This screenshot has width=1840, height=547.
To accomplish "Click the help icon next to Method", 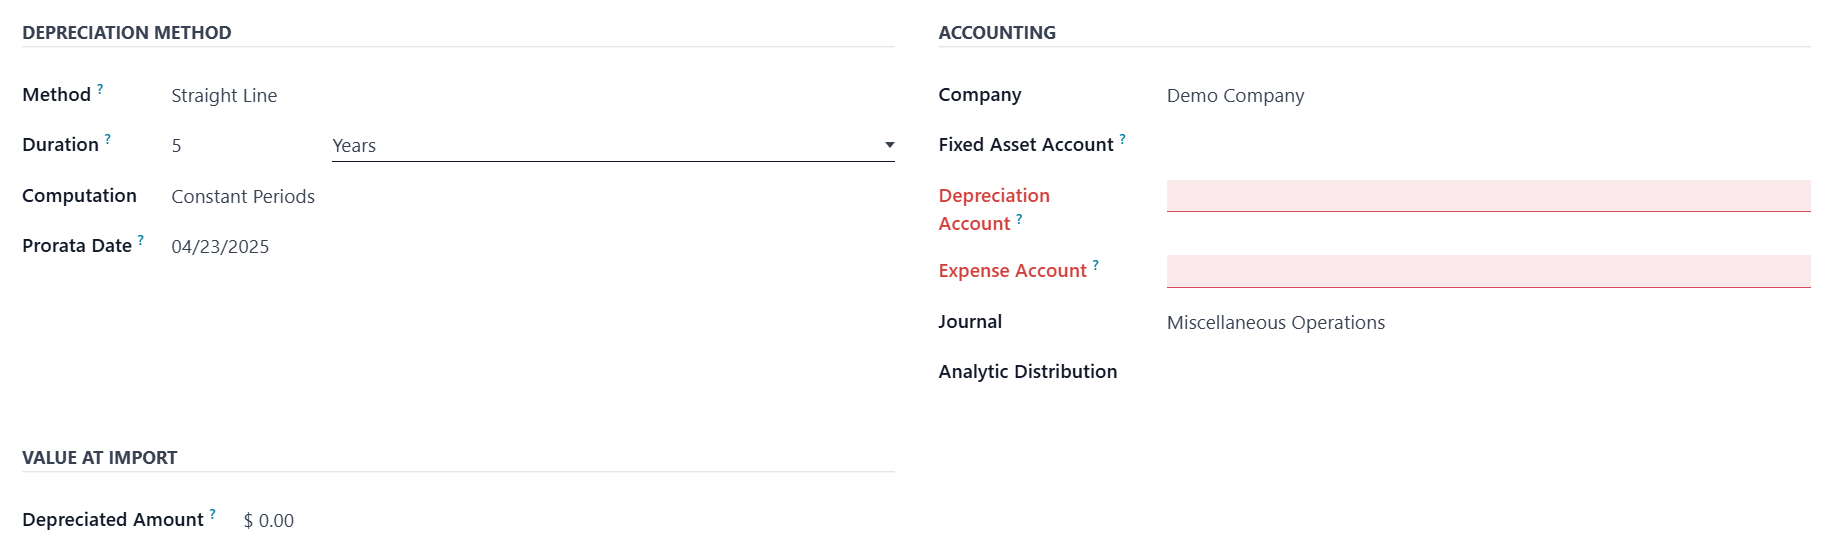I will (x=100, y=89).
